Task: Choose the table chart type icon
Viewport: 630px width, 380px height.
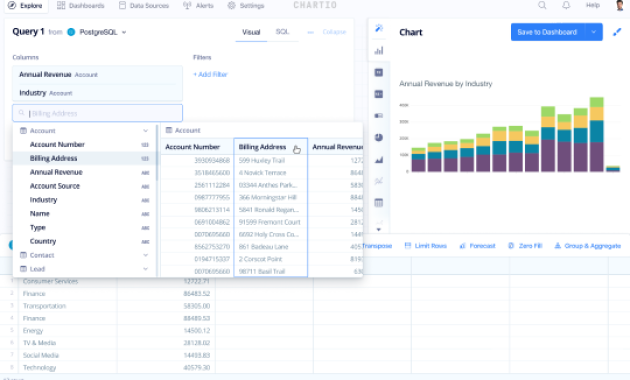Action: (x=379, y=203)
